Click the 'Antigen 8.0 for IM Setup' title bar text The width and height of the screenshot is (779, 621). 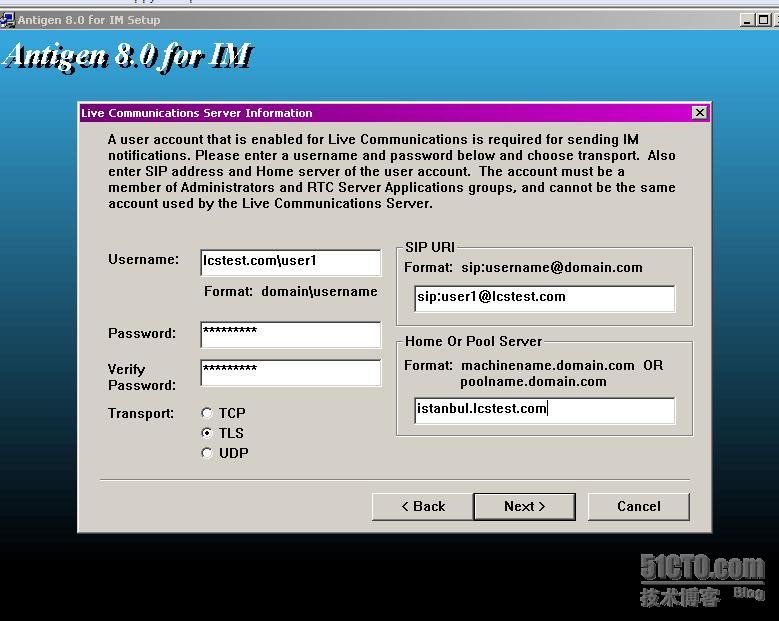point(89,20)
